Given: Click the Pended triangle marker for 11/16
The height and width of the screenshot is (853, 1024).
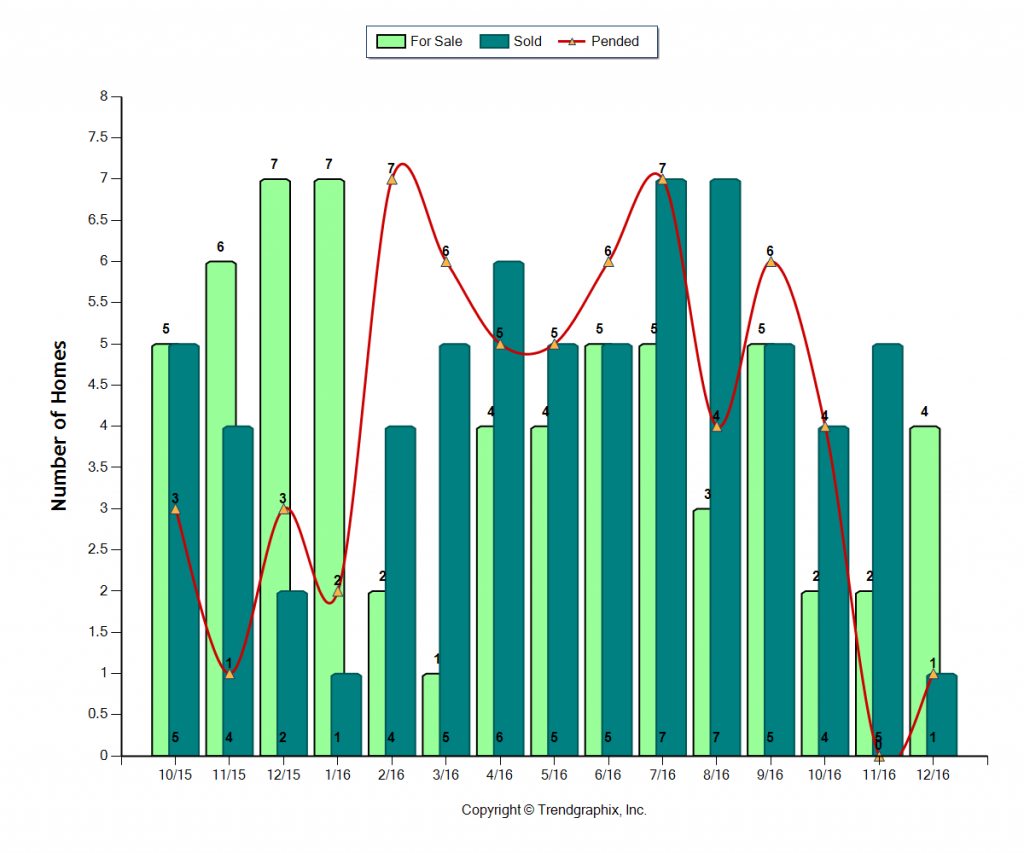Looking at the screenshot, I should pos(879,756).
